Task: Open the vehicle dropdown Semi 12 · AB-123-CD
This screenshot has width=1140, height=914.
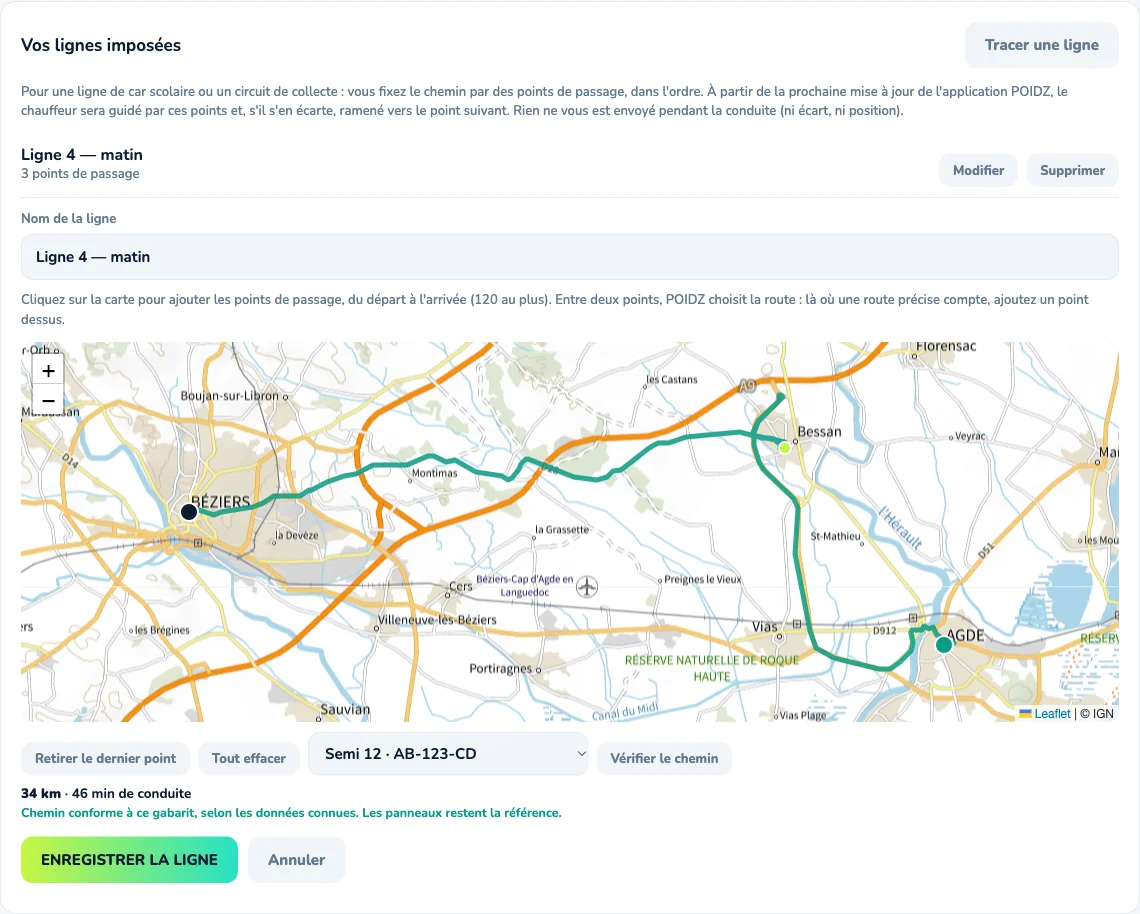Action: click(448, 754)
